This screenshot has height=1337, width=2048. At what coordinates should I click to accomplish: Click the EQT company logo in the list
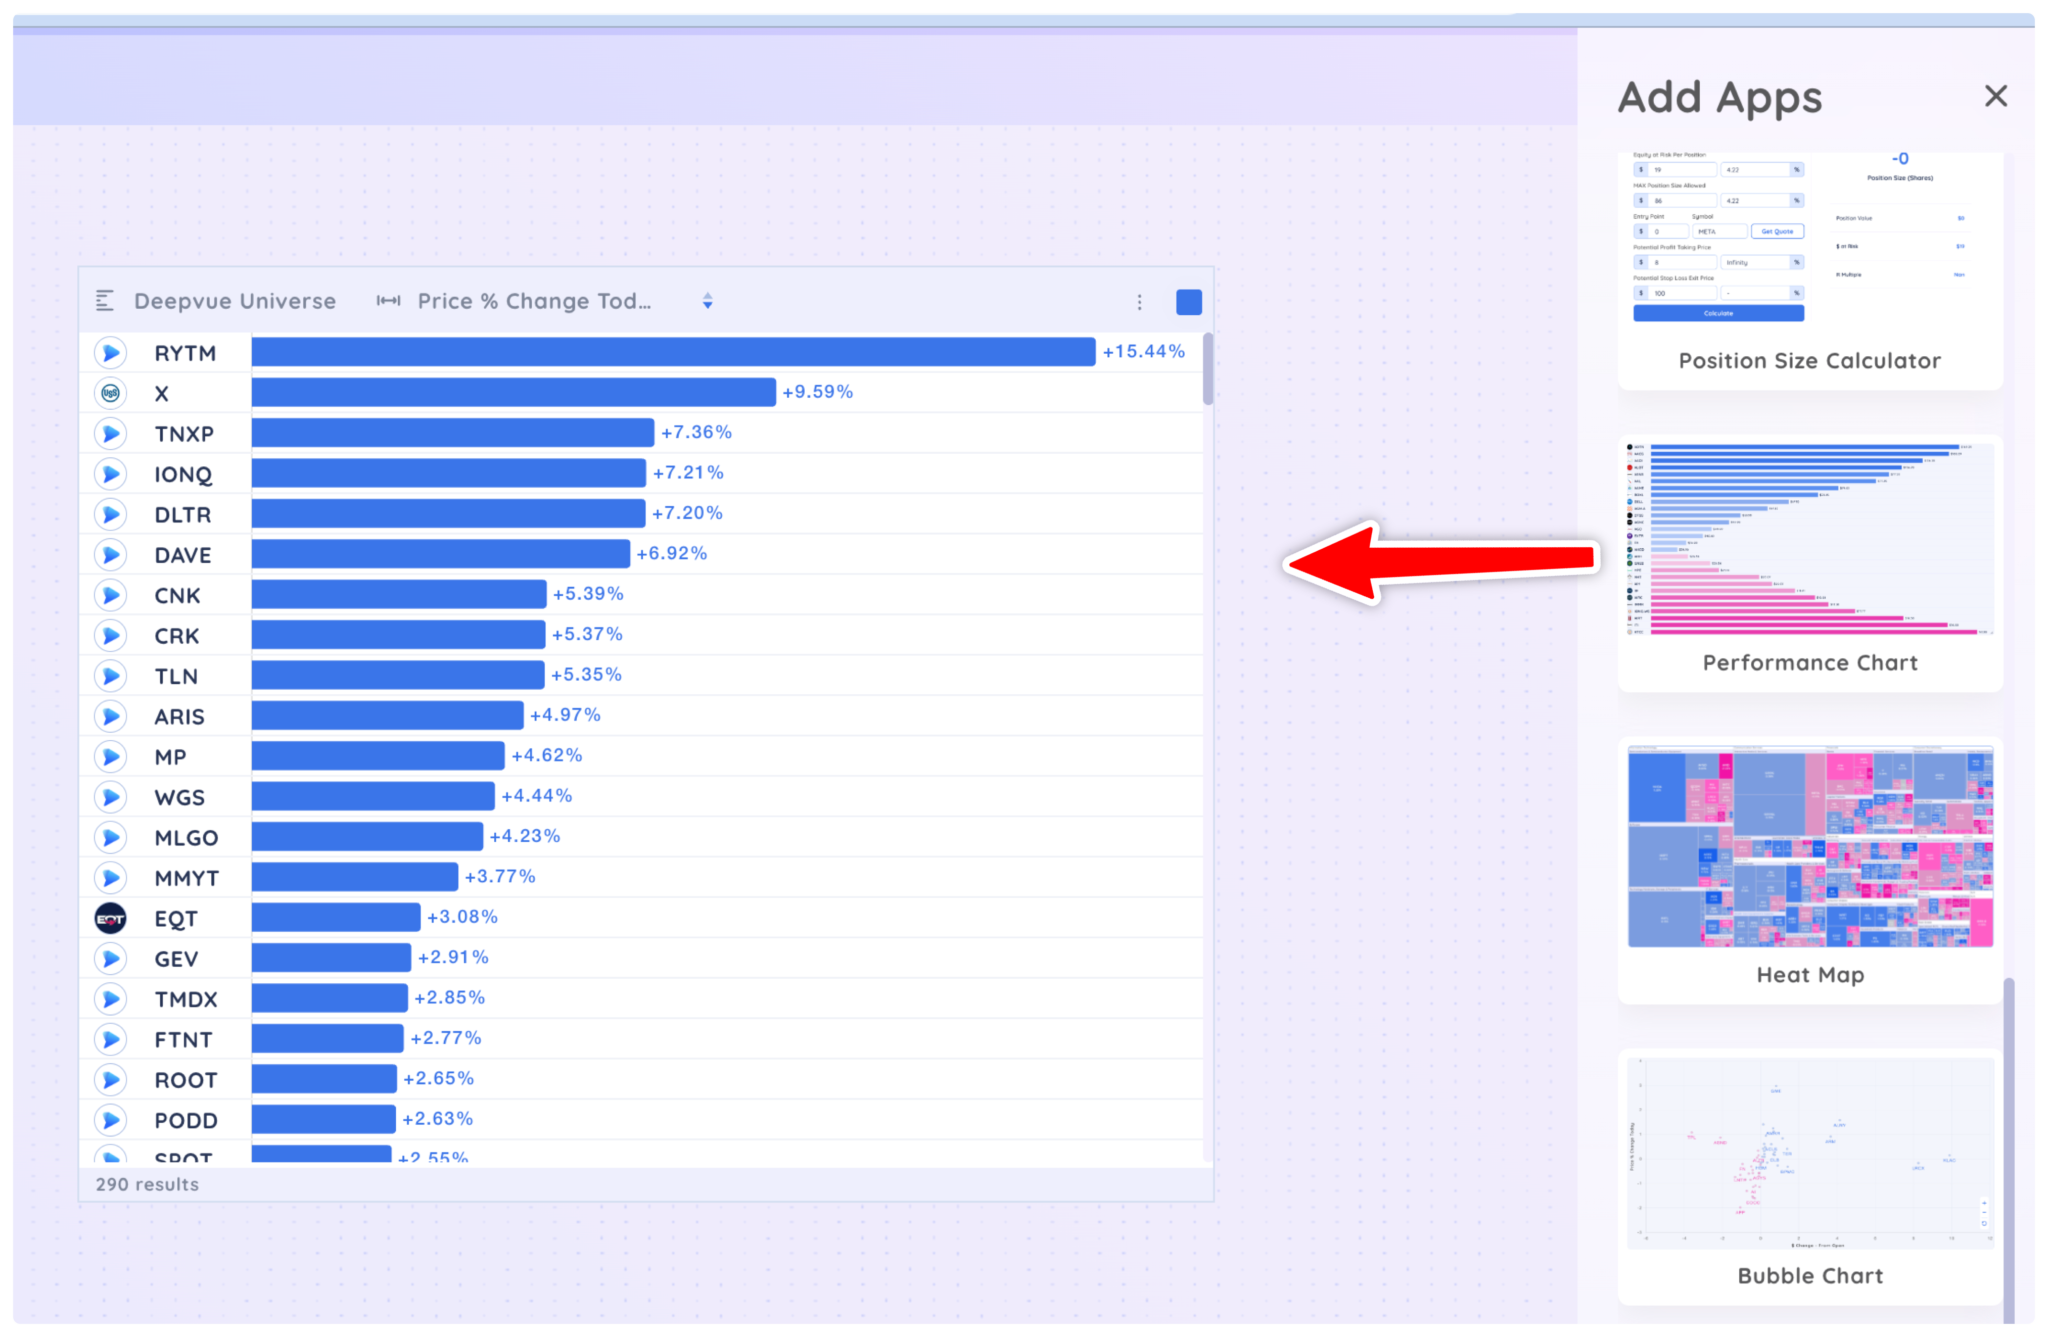point(110,917)
